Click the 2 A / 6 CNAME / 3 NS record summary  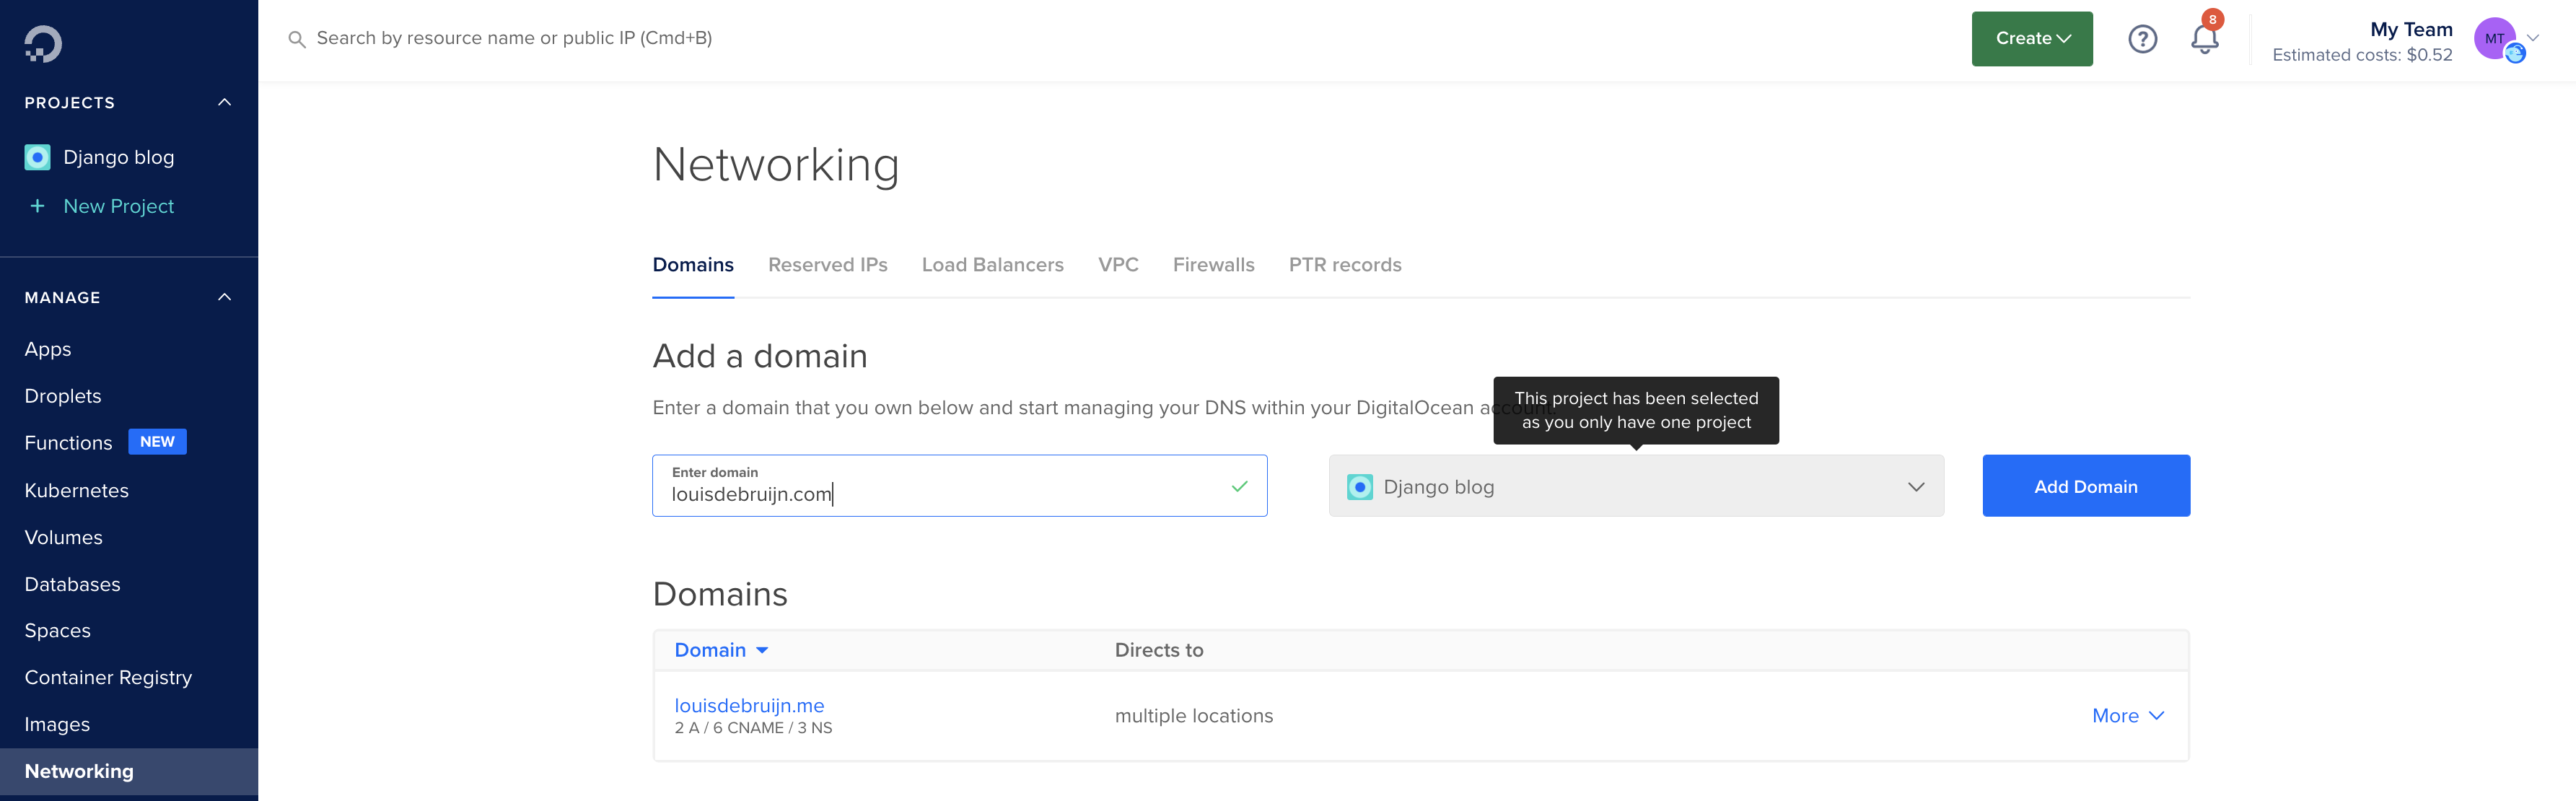pos(752,728)
